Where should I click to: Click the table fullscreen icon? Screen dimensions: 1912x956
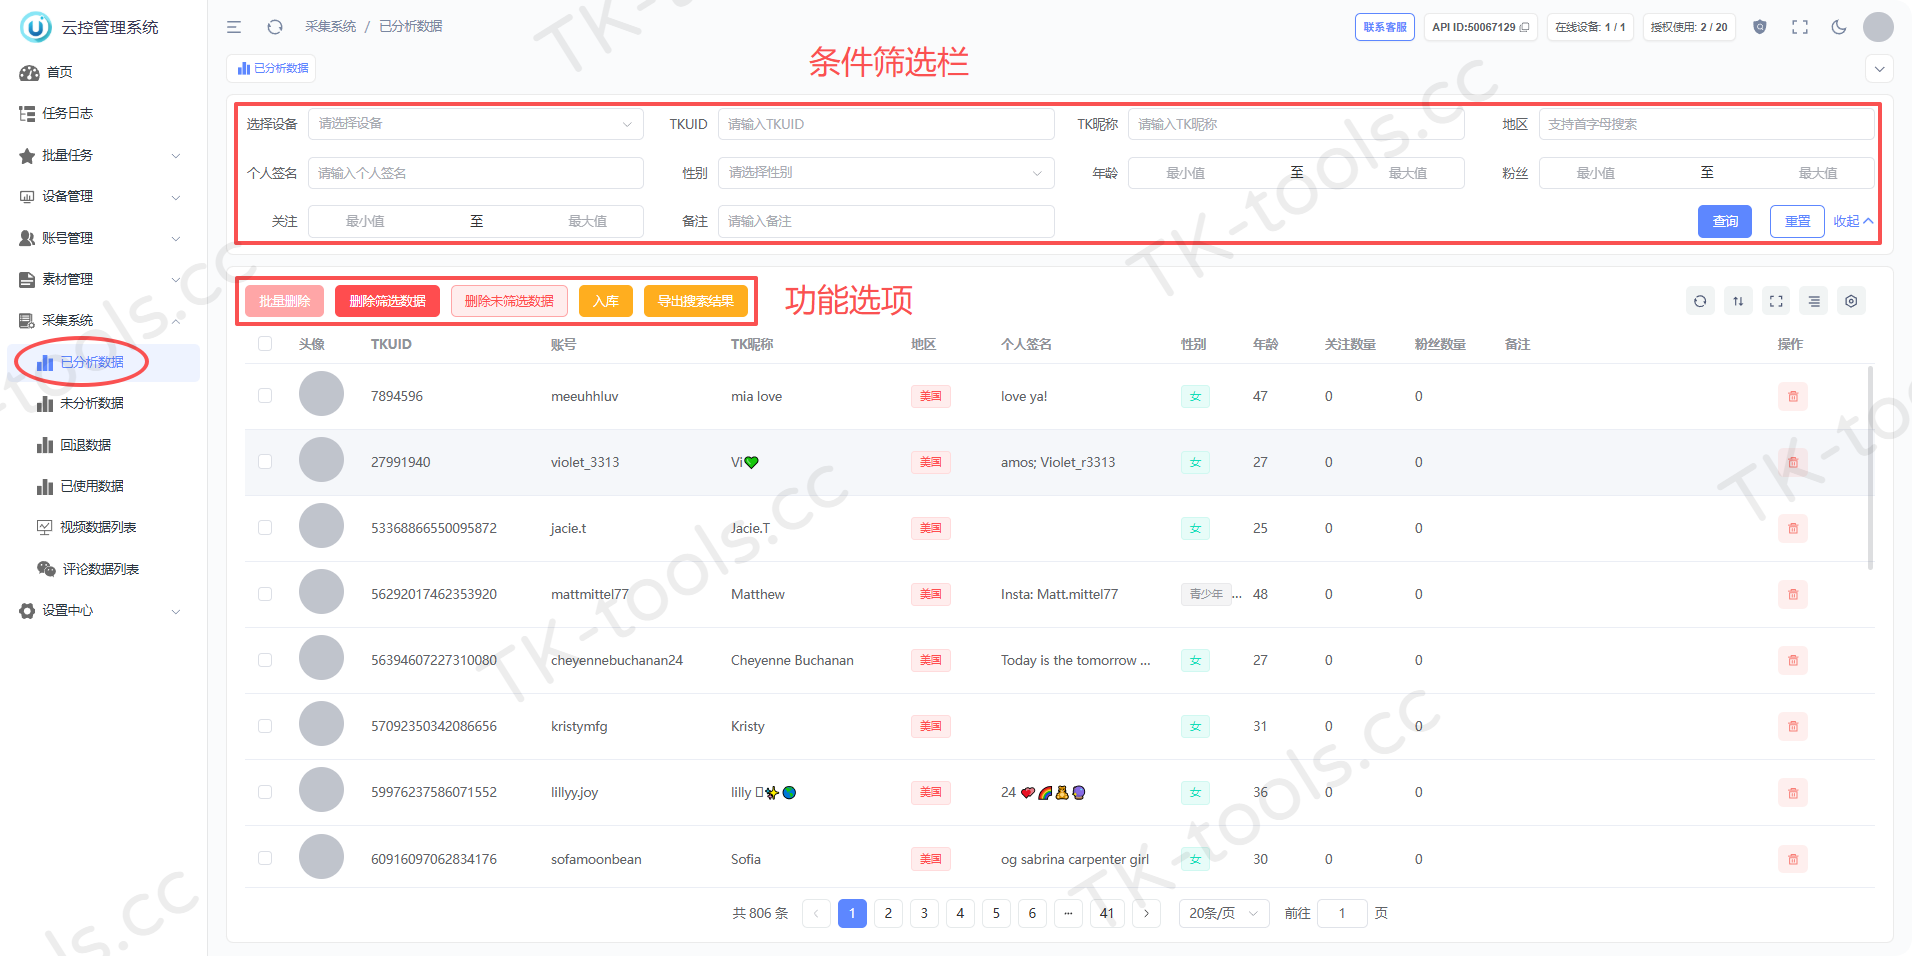coord(1776,301)
